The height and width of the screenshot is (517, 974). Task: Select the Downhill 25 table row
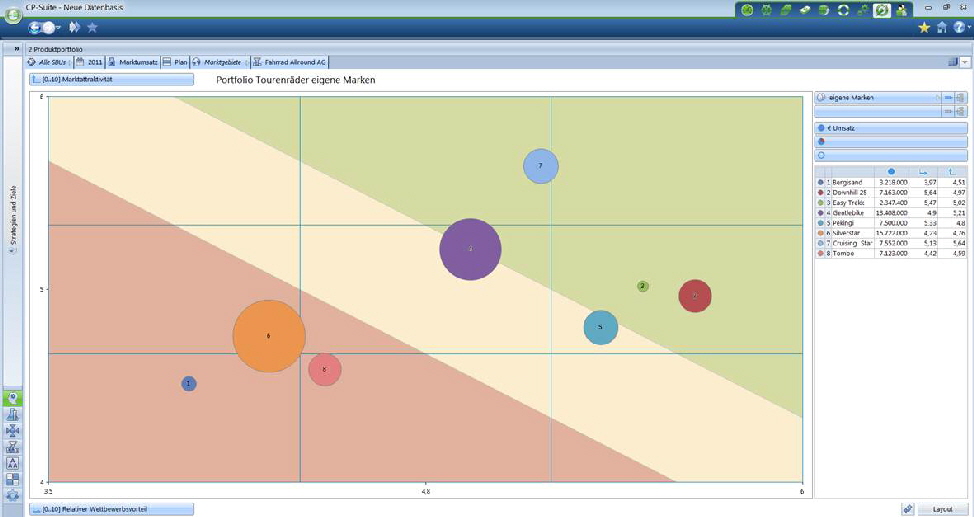[x=891, y=193]
